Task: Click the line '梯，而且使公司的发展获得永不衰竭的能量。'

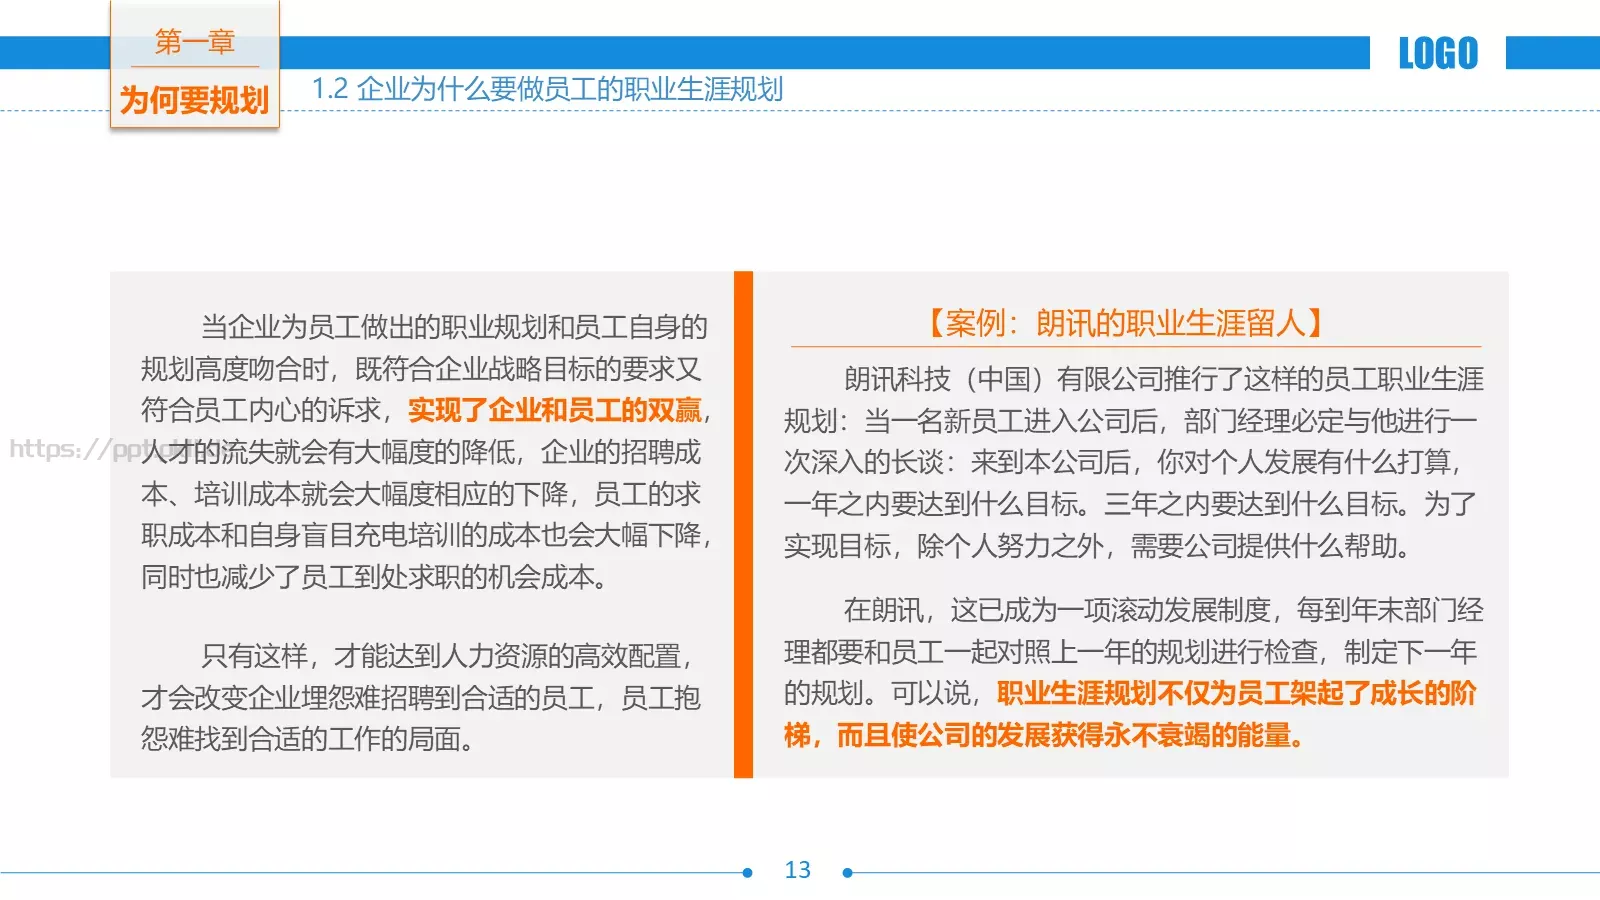Action: (1046, 735)
